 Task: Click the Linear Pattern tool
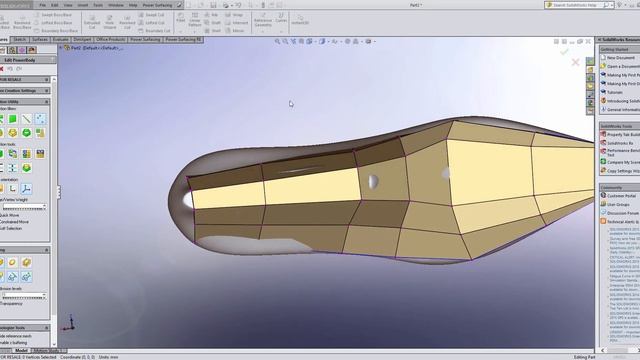pos(195,19)
